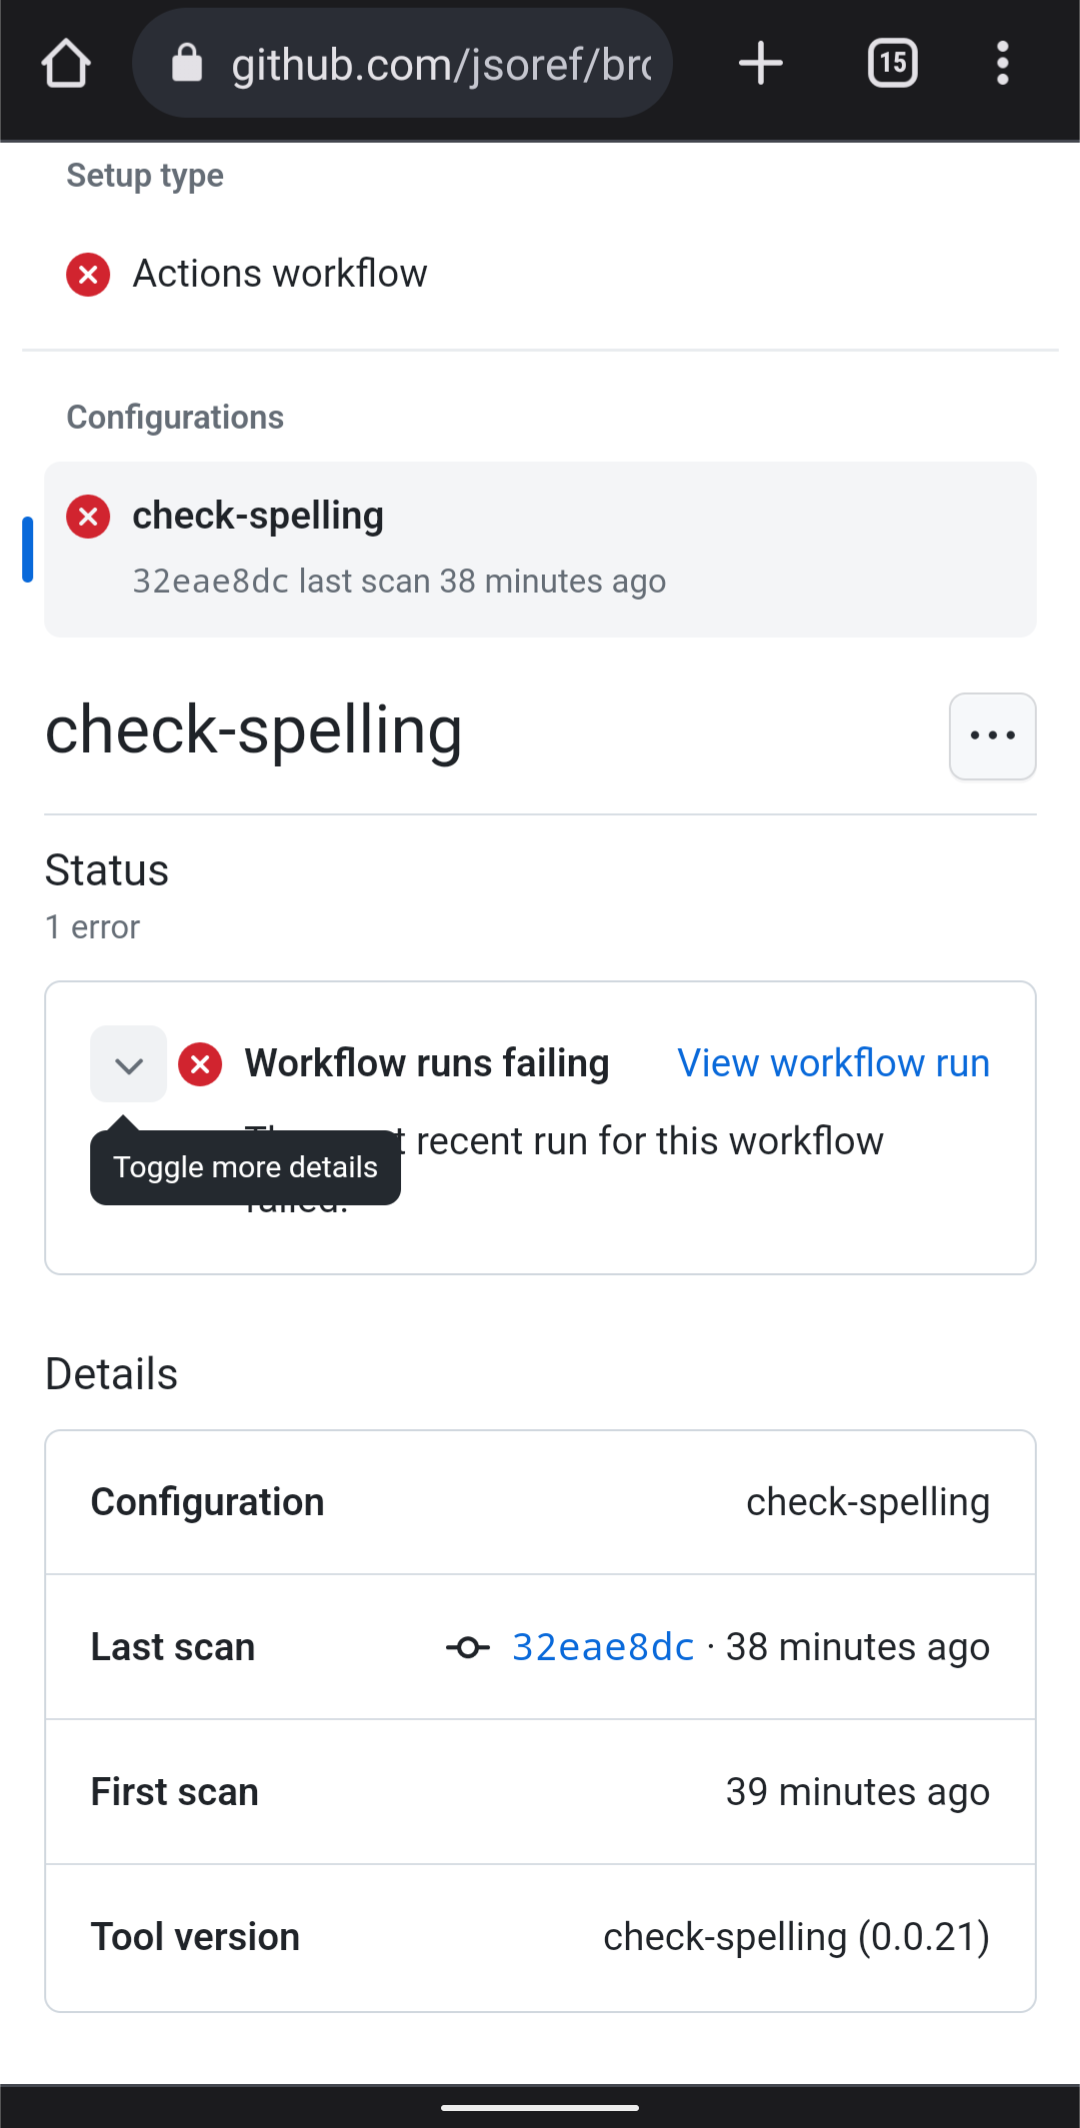Tap the red error icon on check-spelling configuration

tap(88, 516)
